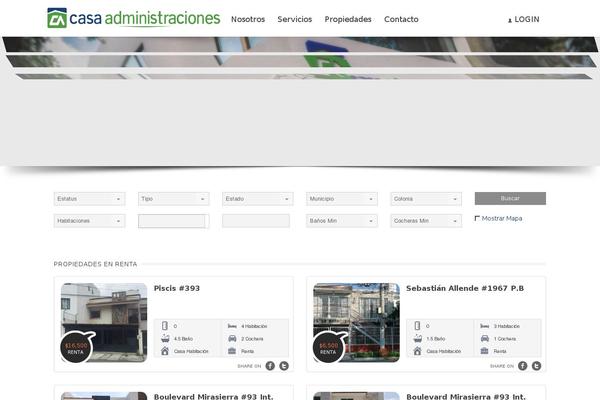The height and width of the screenshot is (400, 600).
Task: Click the briefcase icon in Piscis #393 card
Action: (x=232, y=351)
